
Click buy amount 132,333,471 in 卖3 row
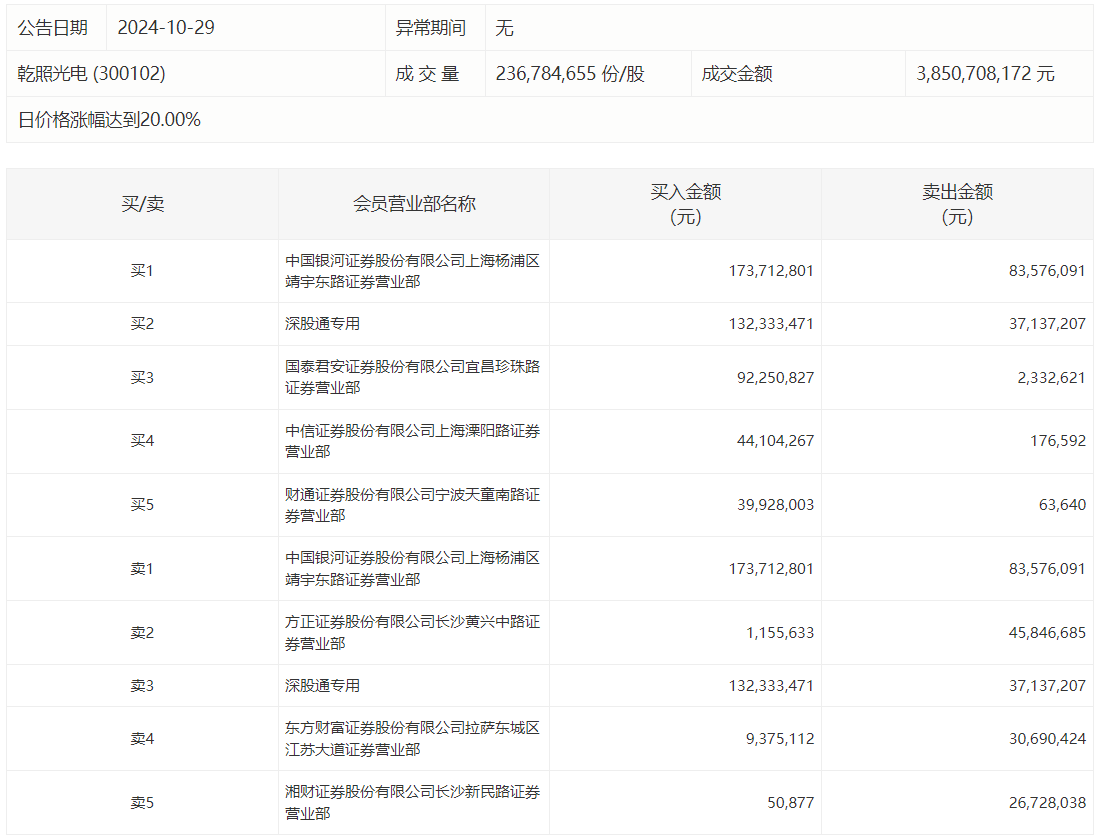771,686
